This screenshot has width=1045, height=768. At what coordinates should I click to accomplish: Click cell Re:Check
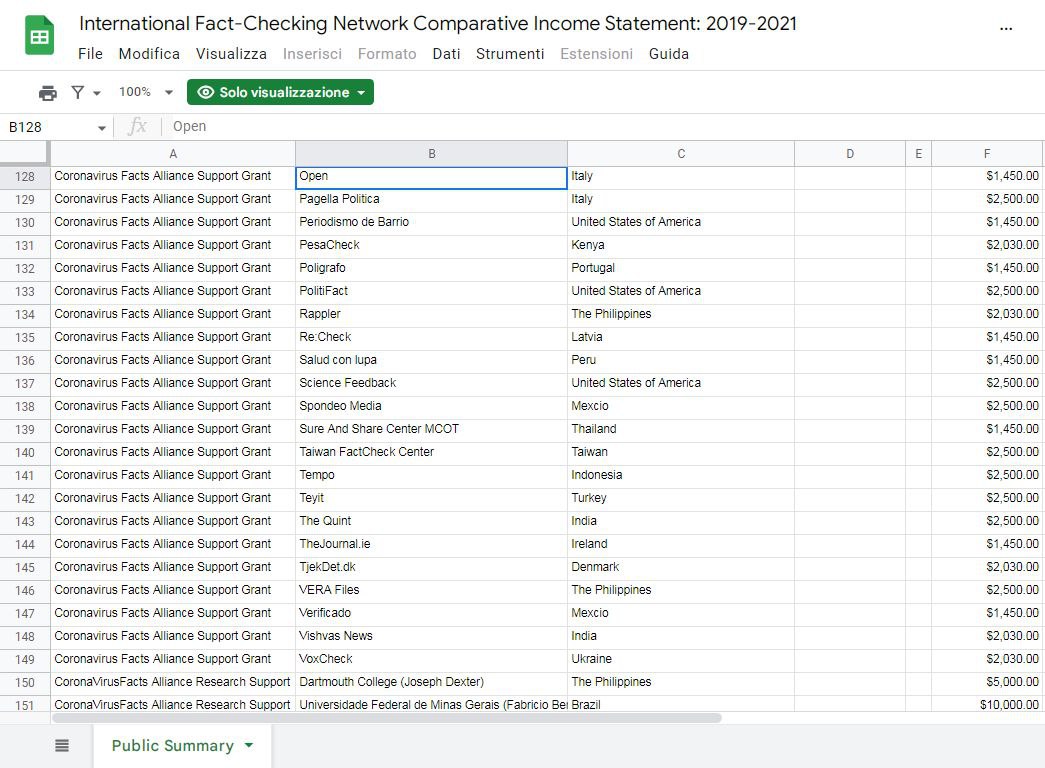point(431,337)
